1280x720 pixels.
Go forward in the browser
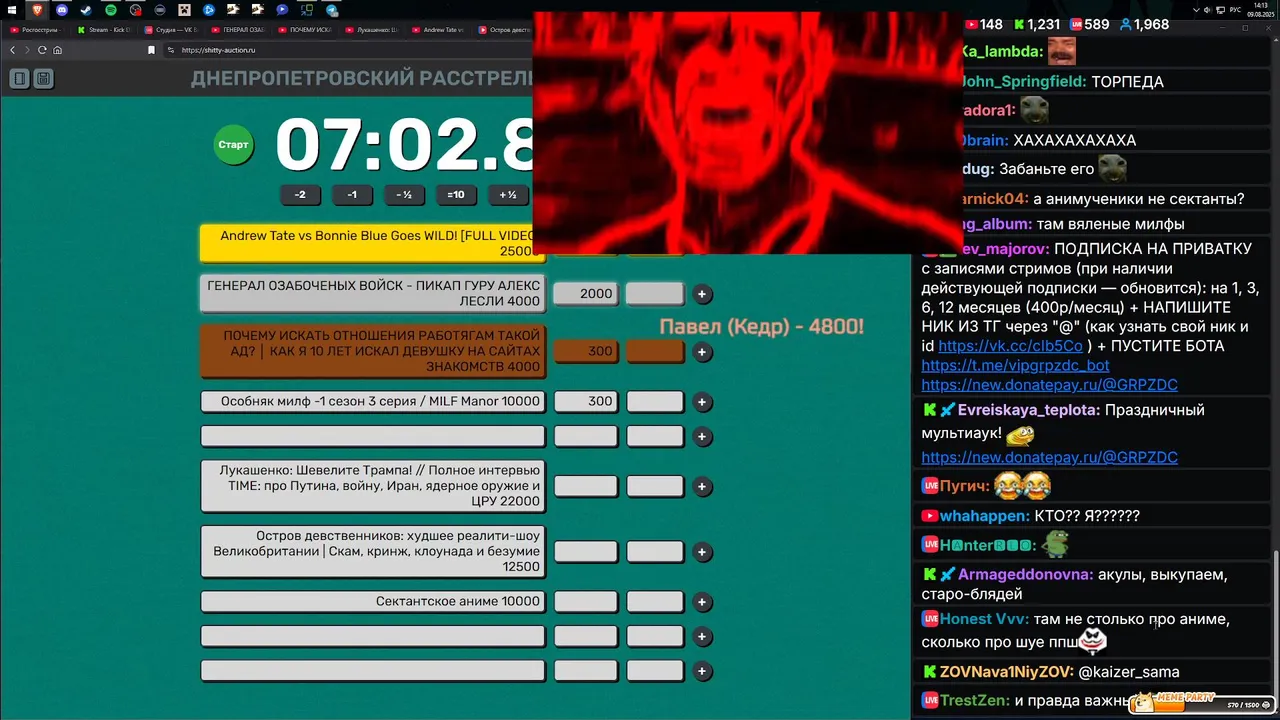tap(29, 50)
